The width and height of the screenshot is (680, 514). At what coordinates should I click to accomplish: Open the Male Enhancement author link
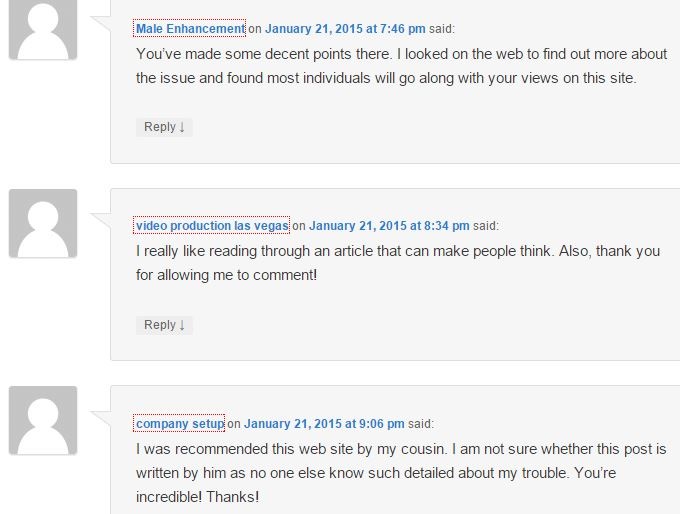click(190, 29)
